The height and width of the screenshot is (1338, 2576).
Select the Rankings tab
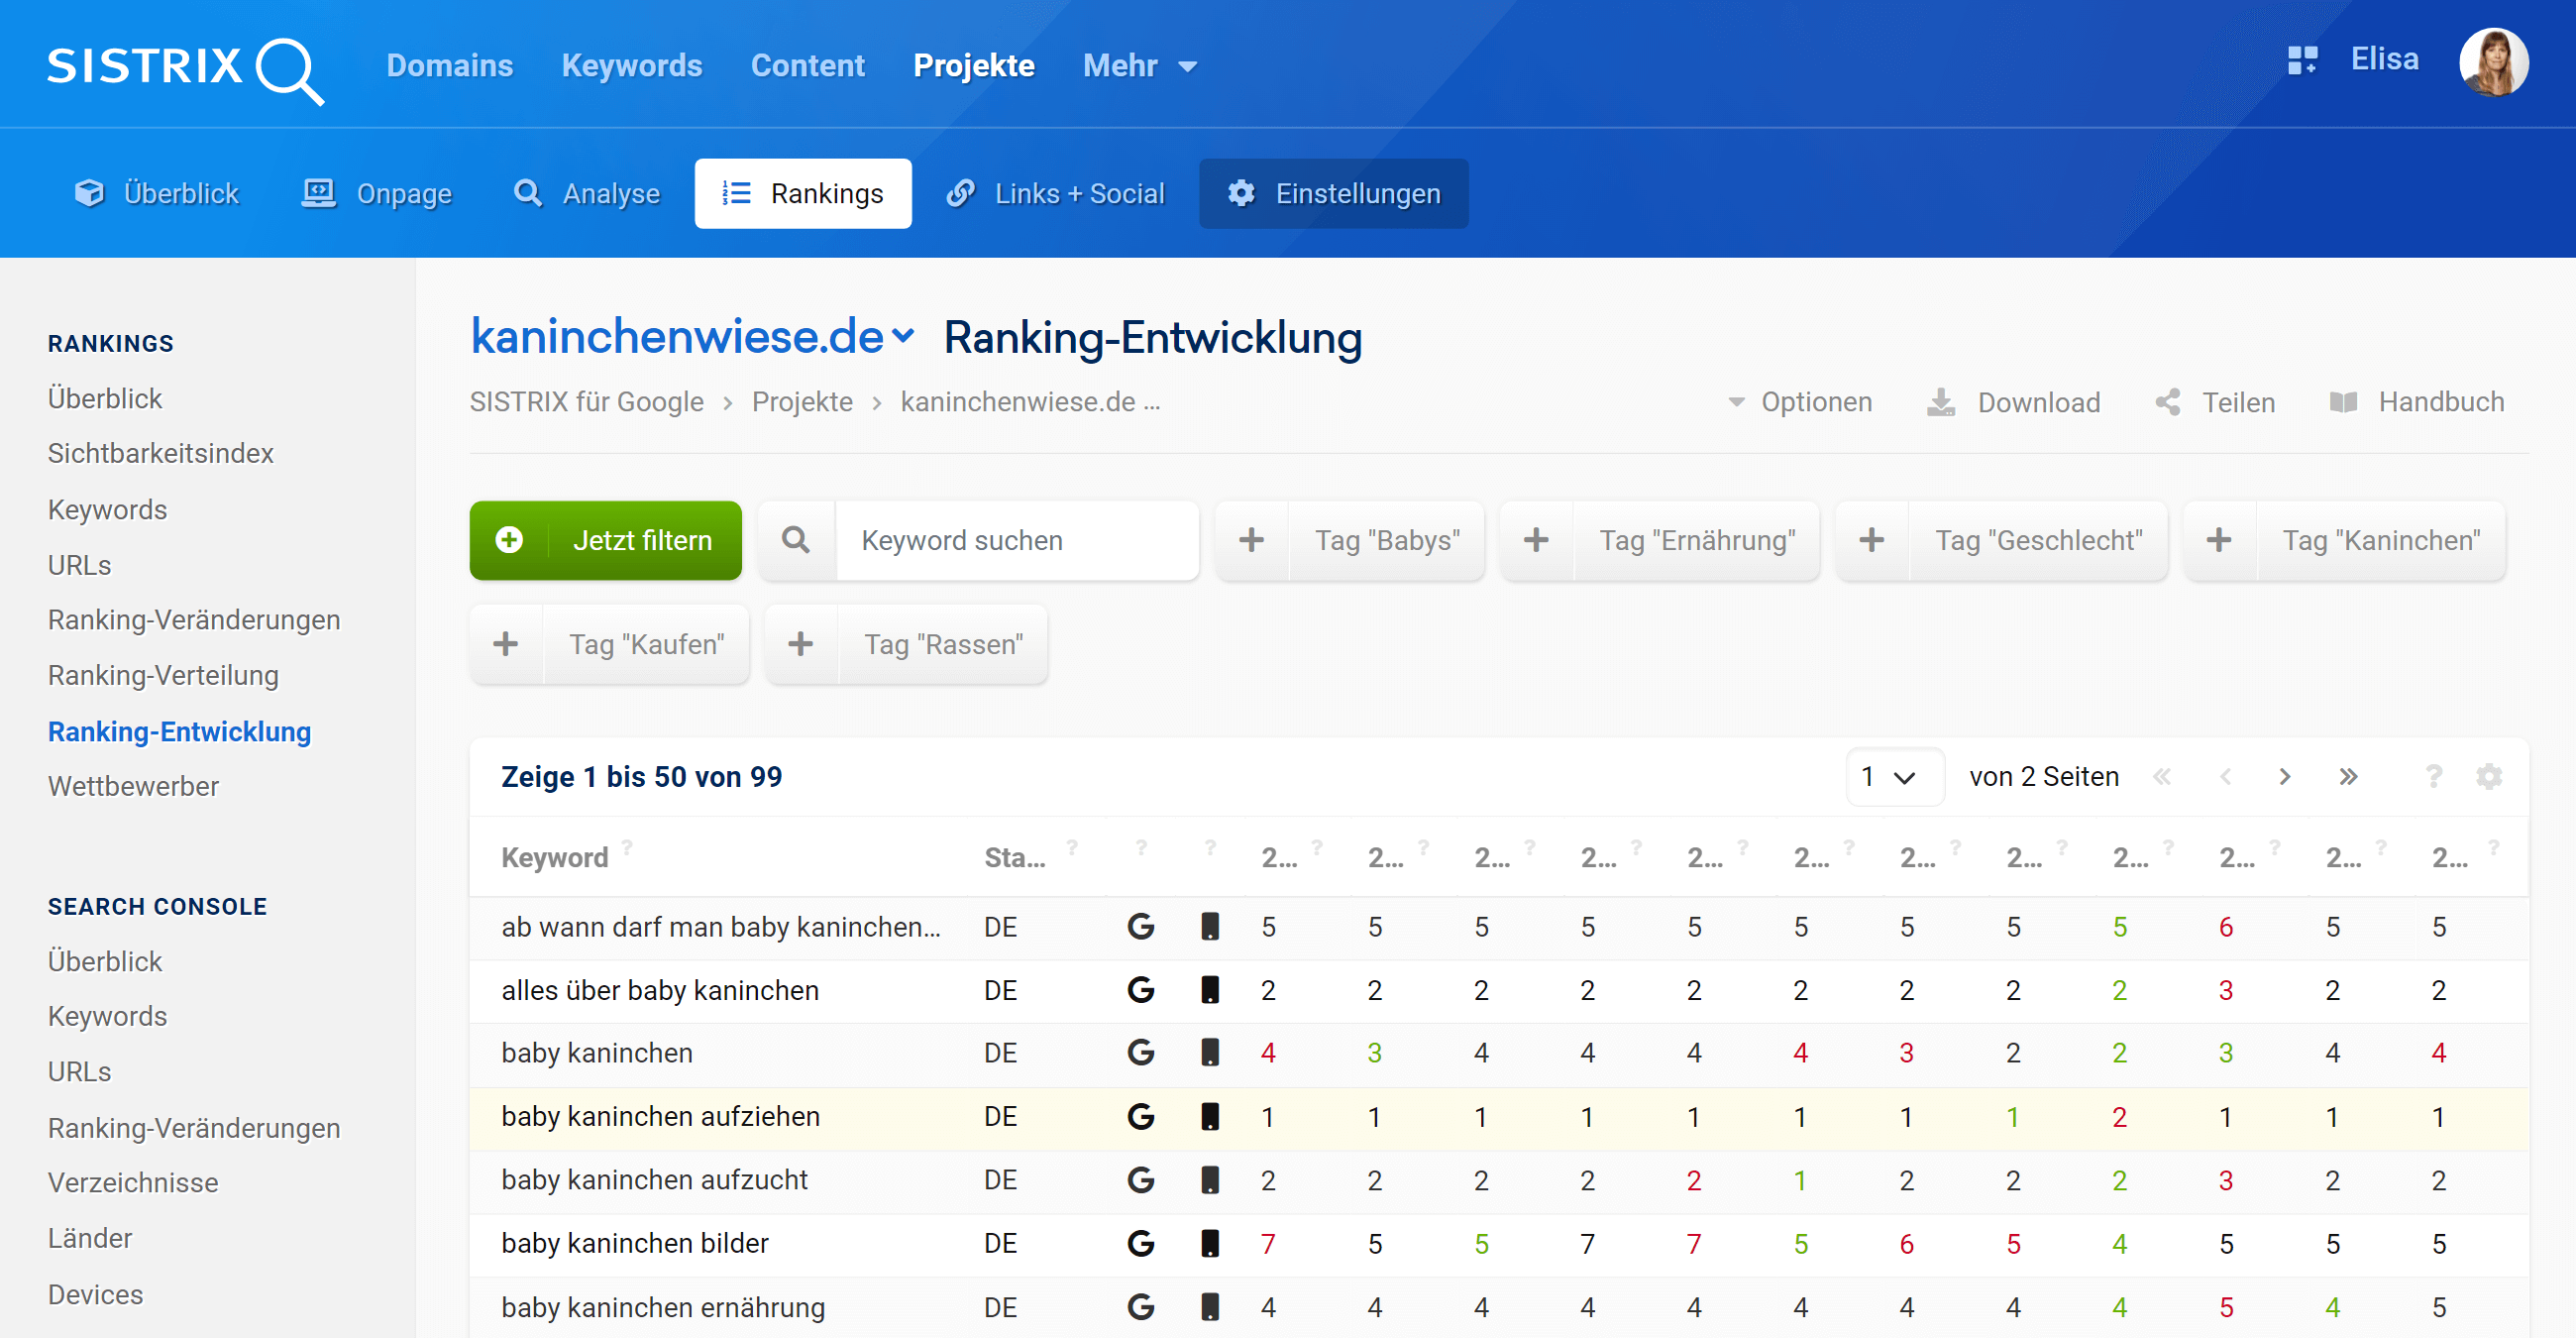[803, 194]
